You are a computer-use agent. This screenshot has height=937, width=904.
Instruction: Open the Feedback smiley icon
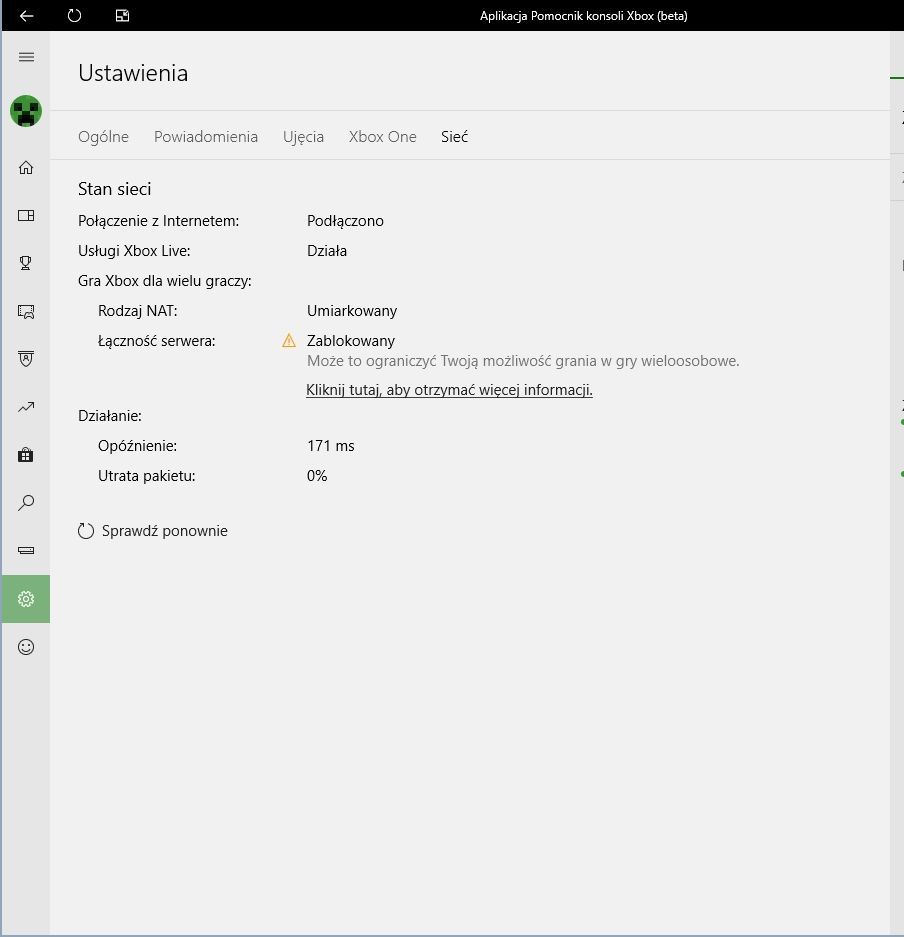tap(26, 647)
